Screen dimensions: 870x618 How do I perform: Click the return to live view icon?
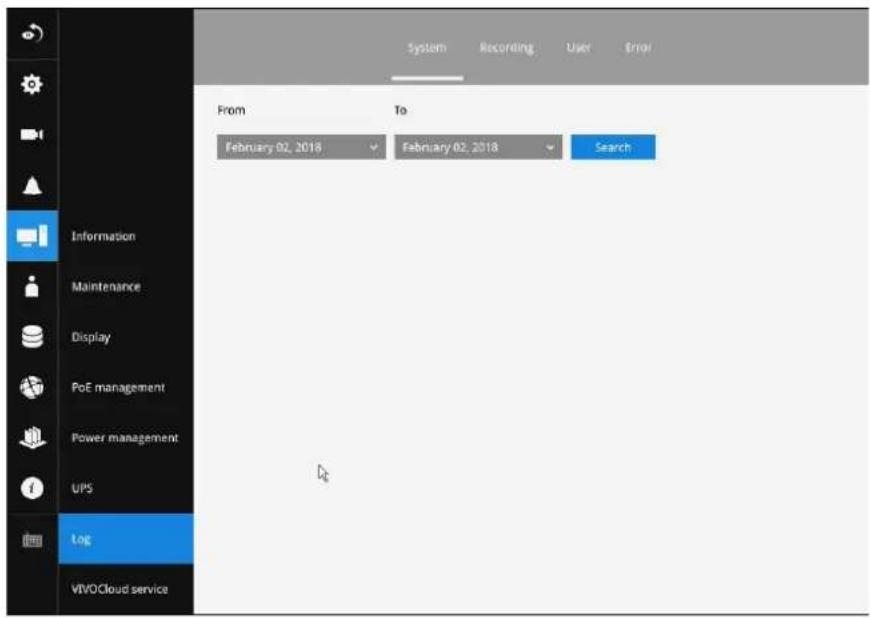click(x=32, y=34)
